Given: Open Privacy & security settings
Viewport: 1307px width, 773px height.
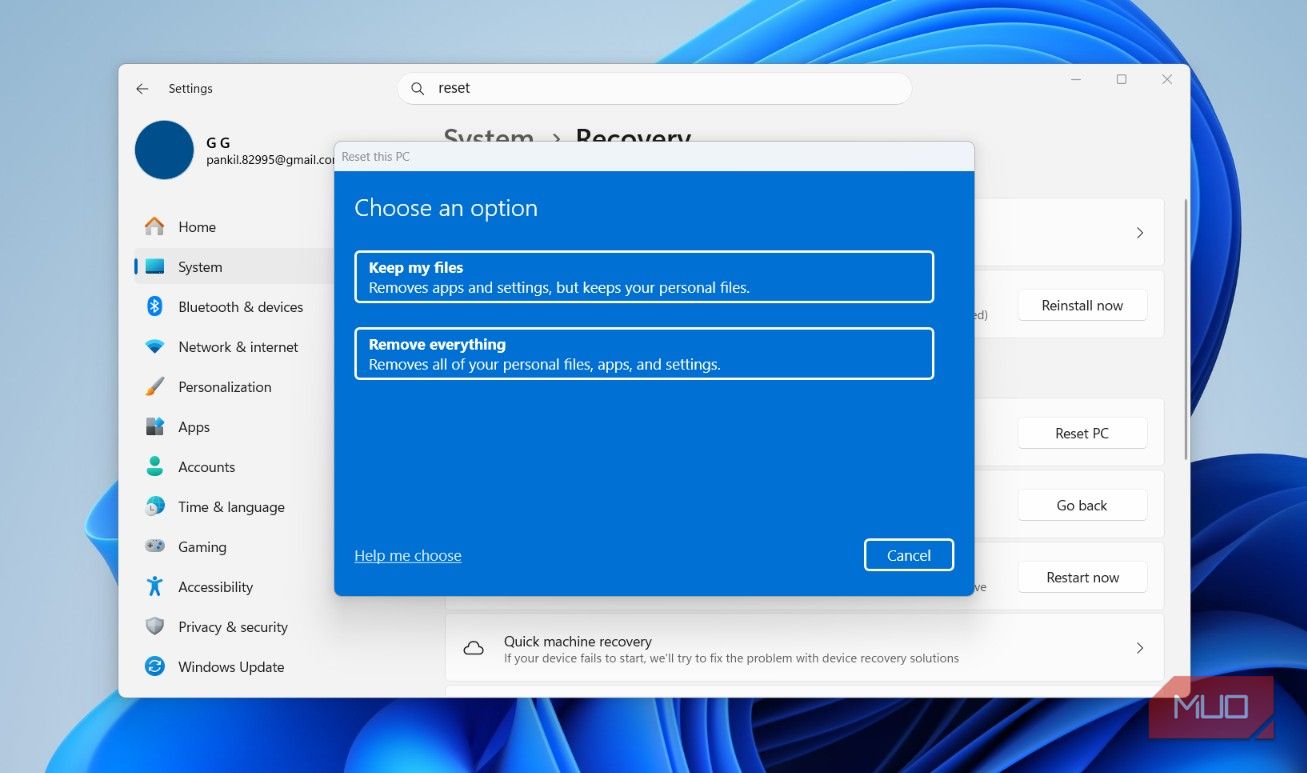Looking at the screenshot, I should [x=235, y=627].
